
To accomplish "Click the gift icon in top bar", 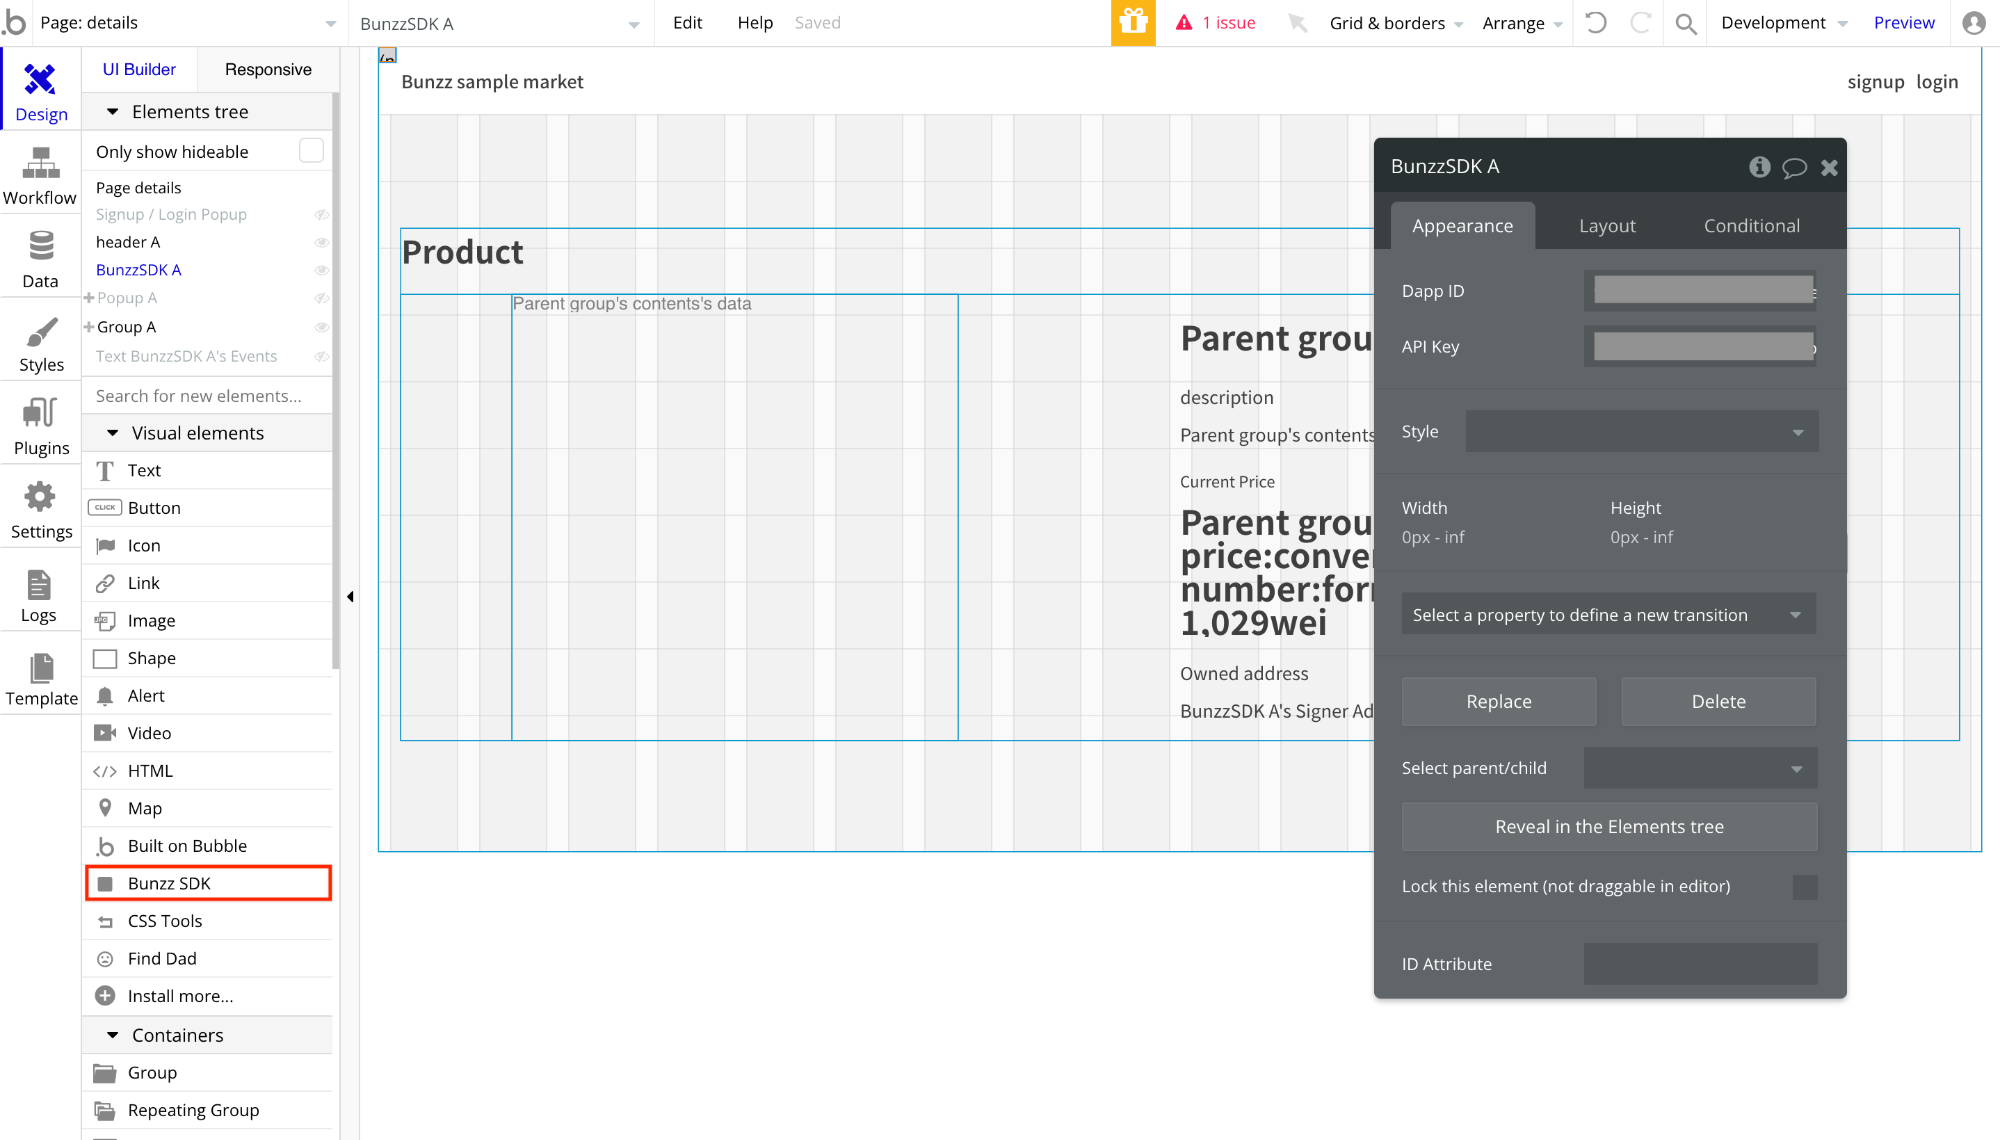I will point(1133,23).
